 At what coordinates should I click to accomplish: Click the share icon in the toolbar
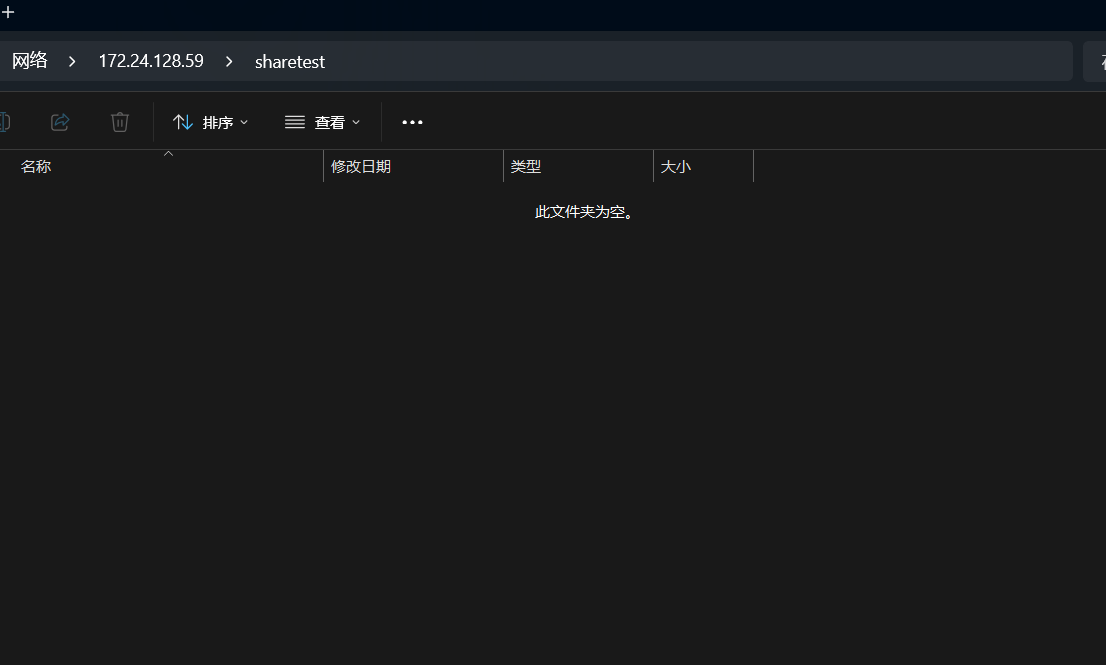[x=60, y=122]
